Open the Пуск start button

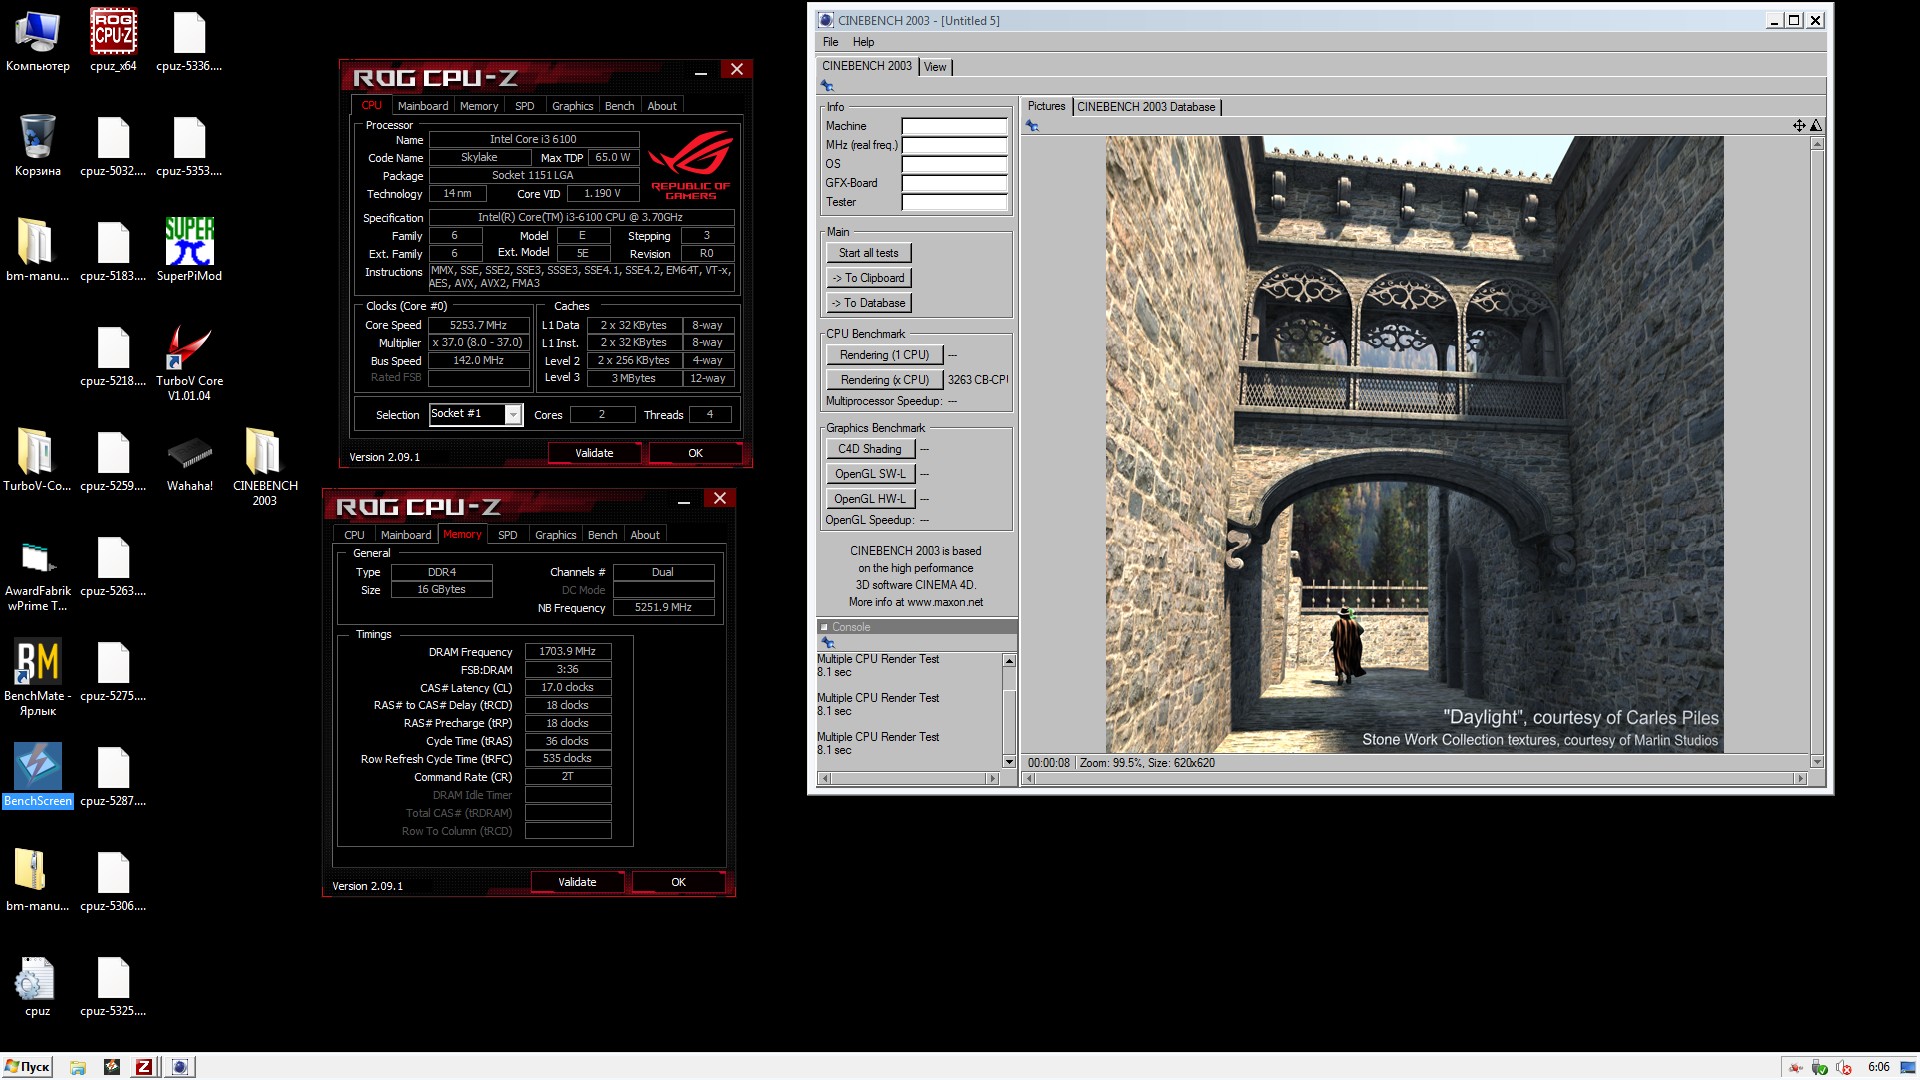[28, 1067]
